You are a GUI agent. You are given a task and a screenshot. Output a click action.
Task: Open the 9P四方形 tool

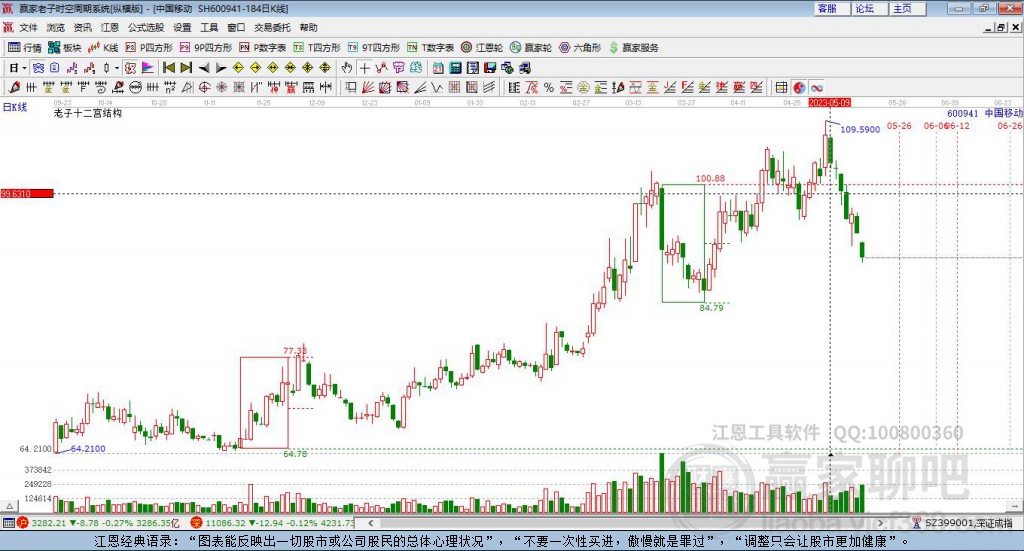click(x=206, y=48)
